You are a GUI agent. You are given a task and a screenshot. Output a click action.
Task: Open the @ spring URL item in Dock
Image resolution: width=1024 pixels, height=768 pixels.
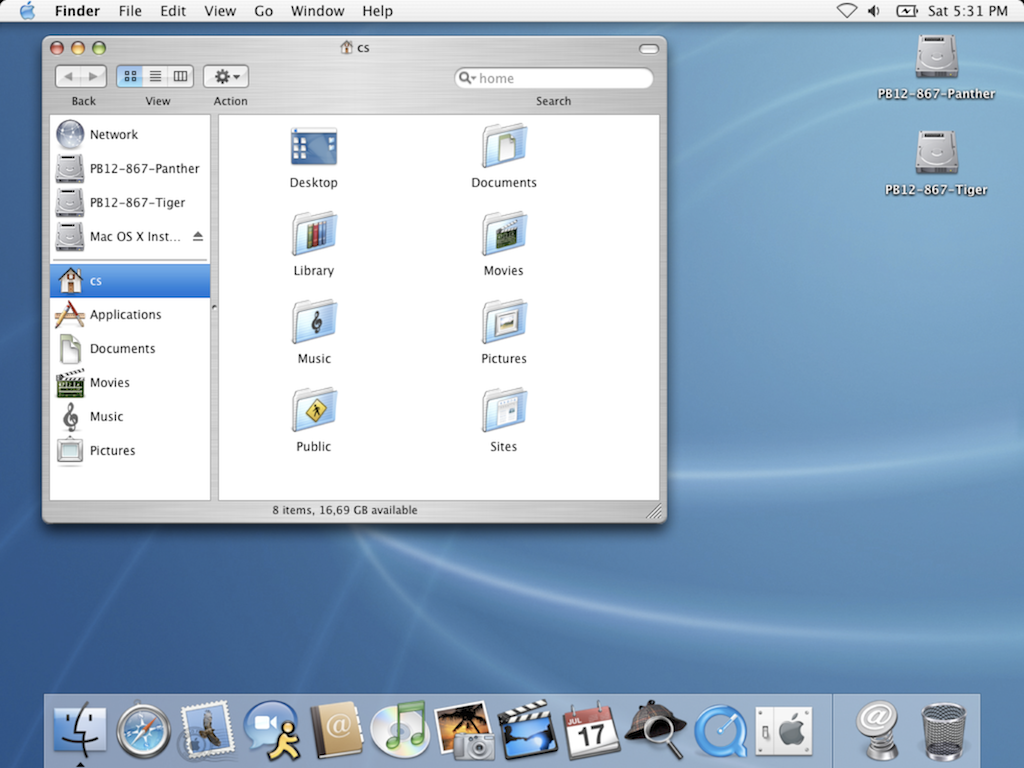pos(878,730)
